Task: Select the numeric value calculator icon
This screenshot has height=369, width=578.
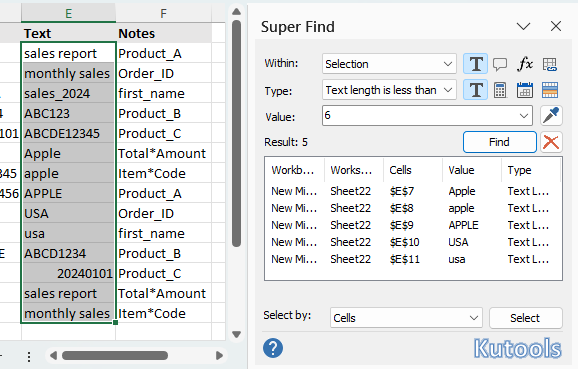Action: (500, 90)
